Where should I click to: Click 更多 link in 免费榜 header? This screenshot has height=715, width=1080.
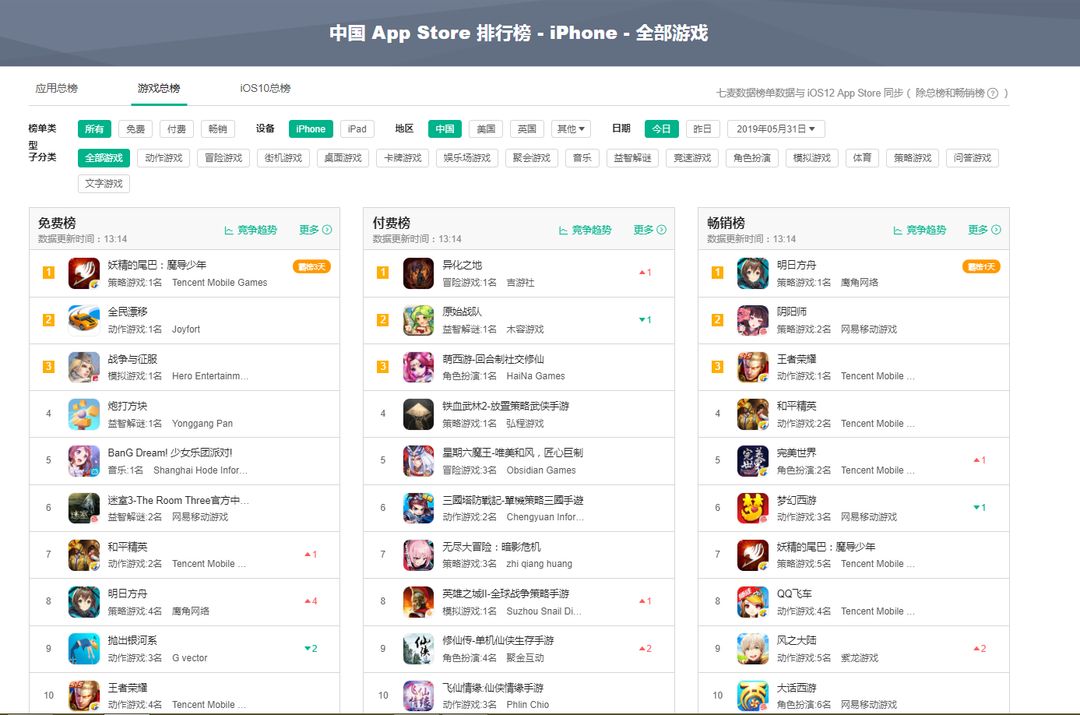[x=315, y=230]
